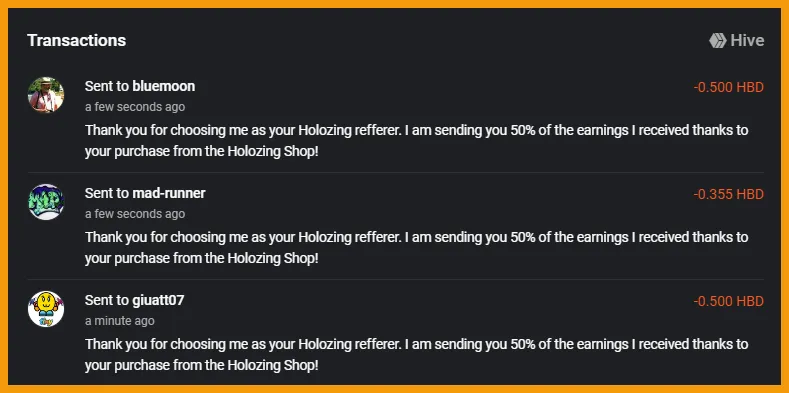Image resolution: width=789 pixels, height=393 pixels.
Task: Open bluemoon's profile avatar
Action: click(x=46, y=95)
